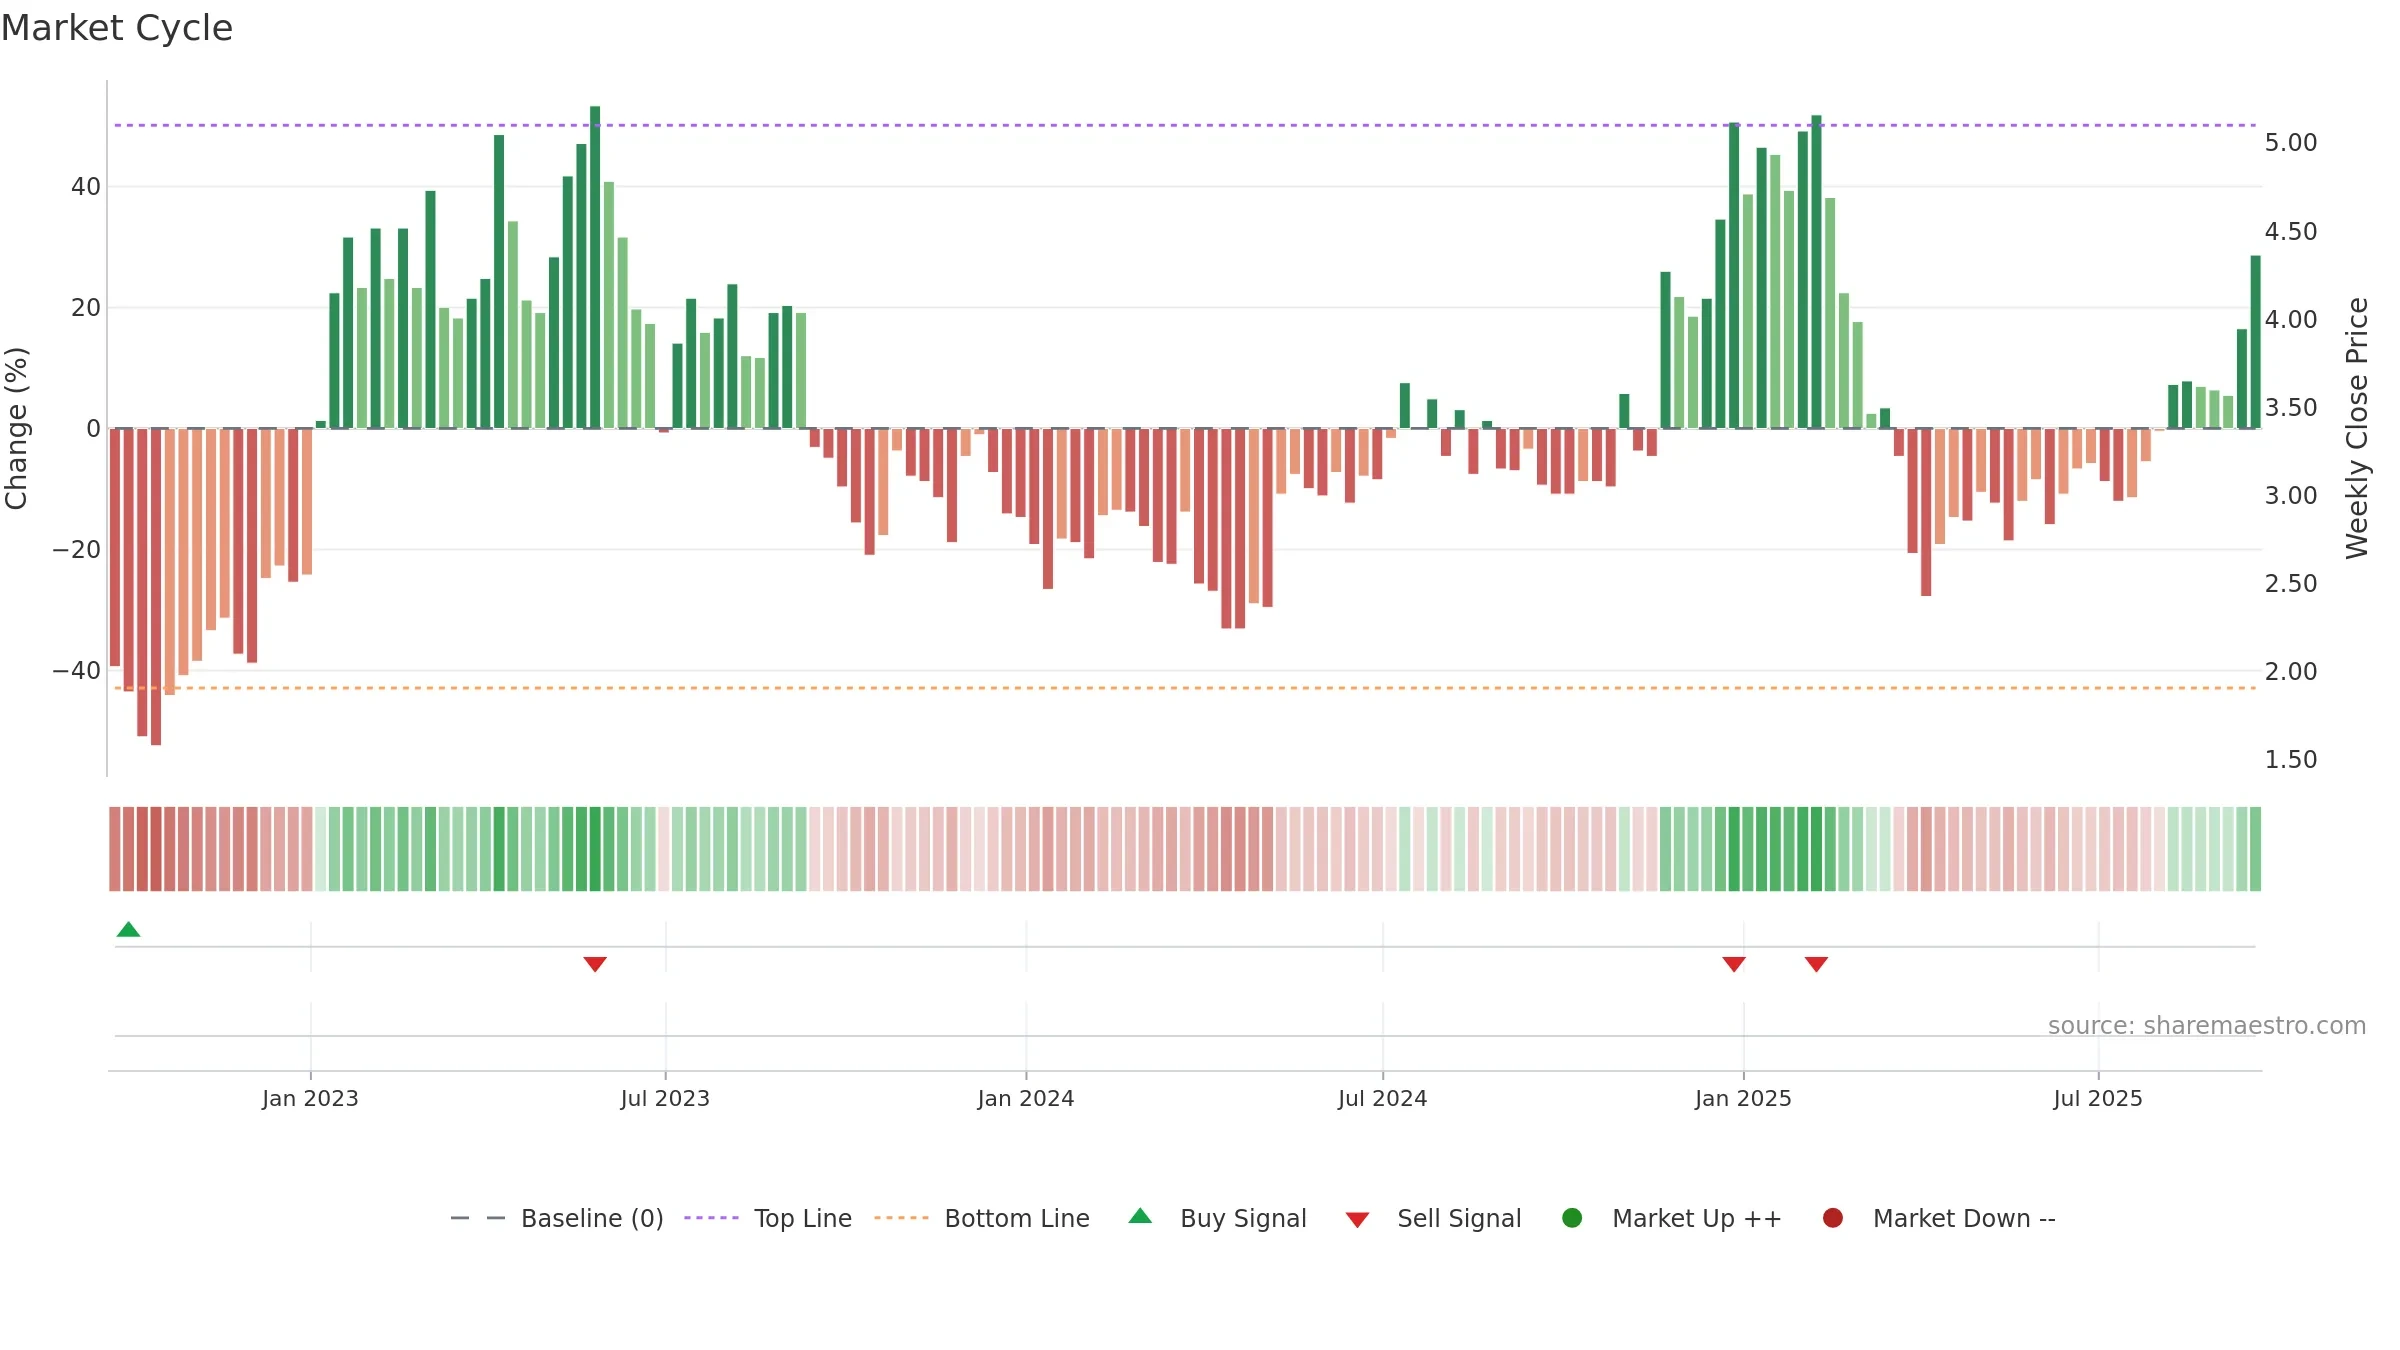
Task: Click the Market Cycle chart title
Action: click(x=117, y=28)
